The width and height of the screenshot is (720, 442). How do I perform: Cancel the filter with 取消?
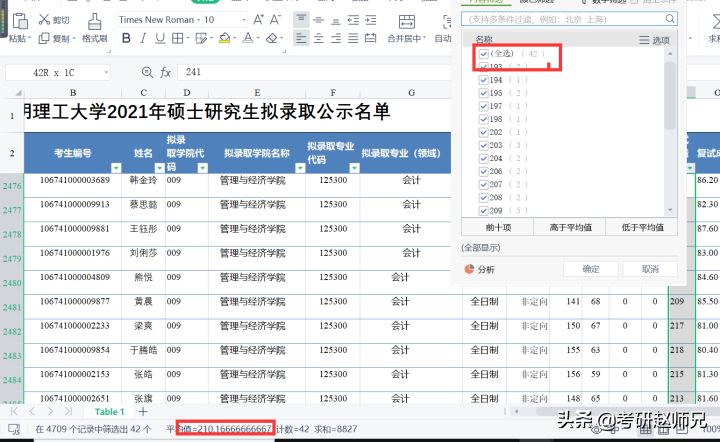coord(650,269)
